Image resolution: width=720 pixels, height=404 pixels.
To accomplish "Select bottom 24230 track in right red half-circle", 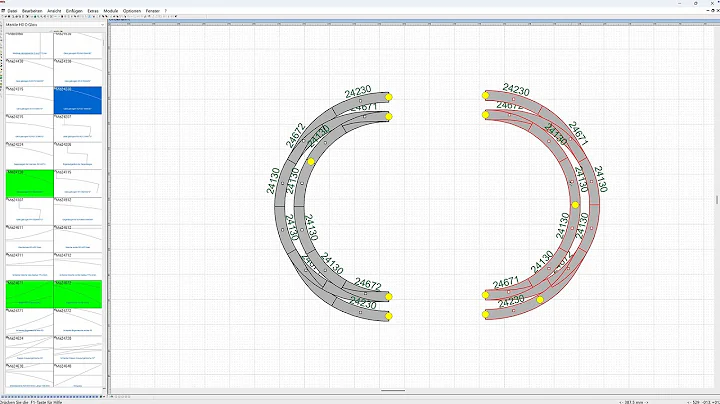I will coord(513,310).
